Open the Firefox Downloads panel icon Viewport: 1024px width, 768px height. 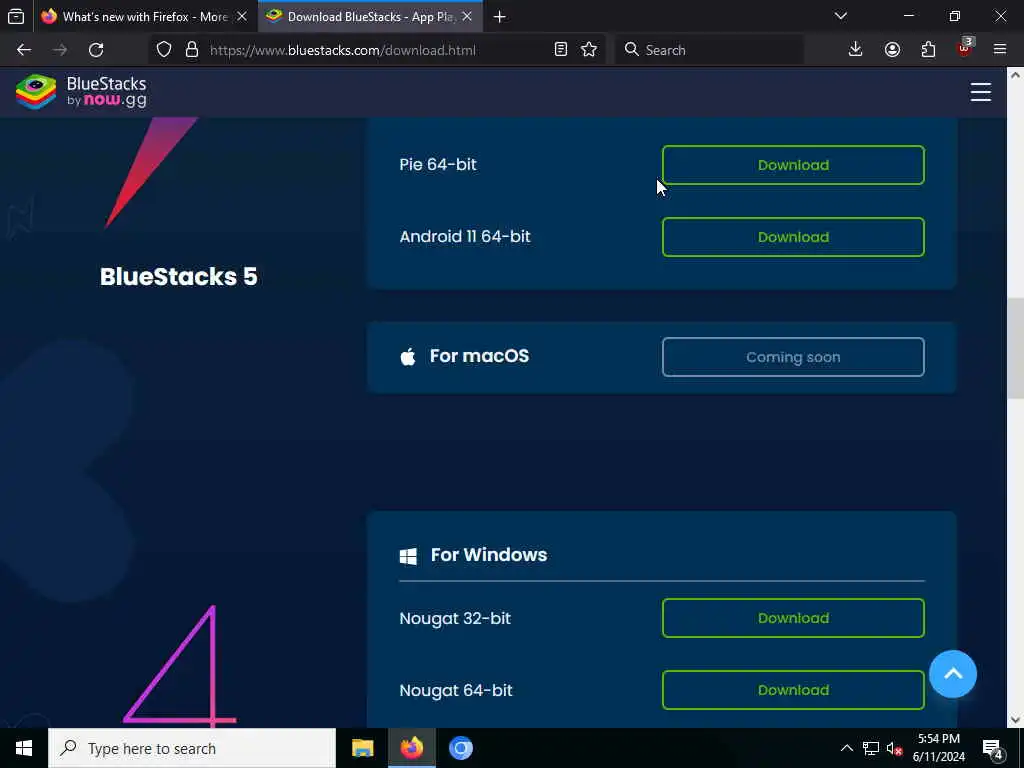(x=855, y=50)
